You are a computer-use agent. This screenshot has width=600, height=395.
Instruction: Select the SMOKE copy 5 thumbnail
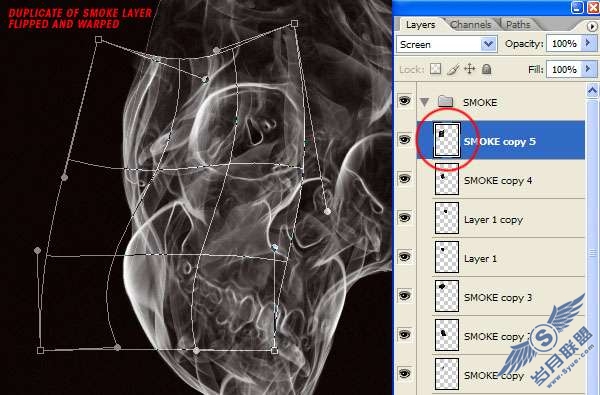point(447,140)
